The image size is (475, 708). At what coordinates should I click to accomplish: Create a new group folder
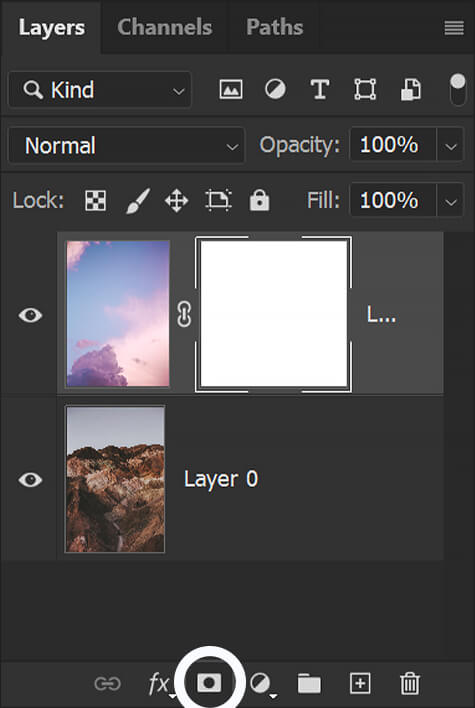[x=309, y=683]
